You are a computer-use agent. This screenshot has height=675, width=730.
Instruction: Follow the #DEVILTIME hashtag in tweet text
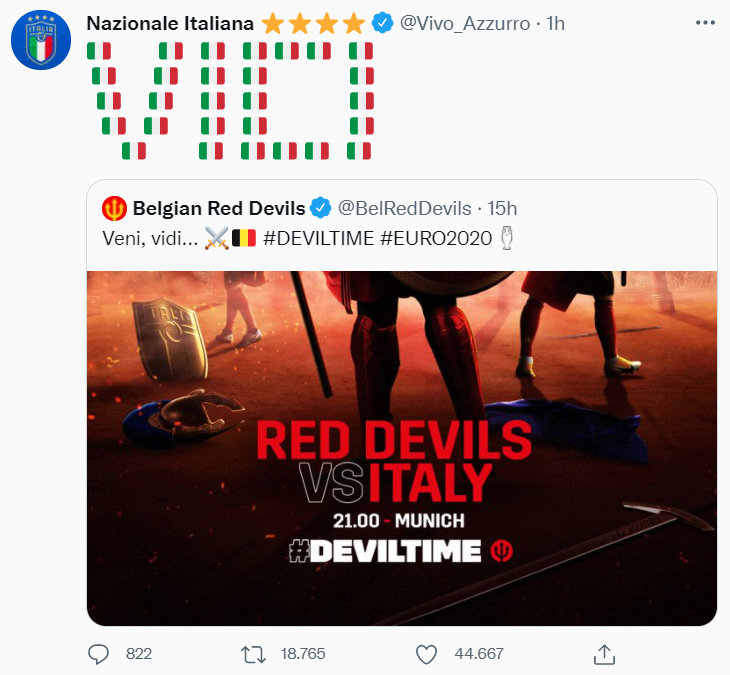tap(312, 238)
